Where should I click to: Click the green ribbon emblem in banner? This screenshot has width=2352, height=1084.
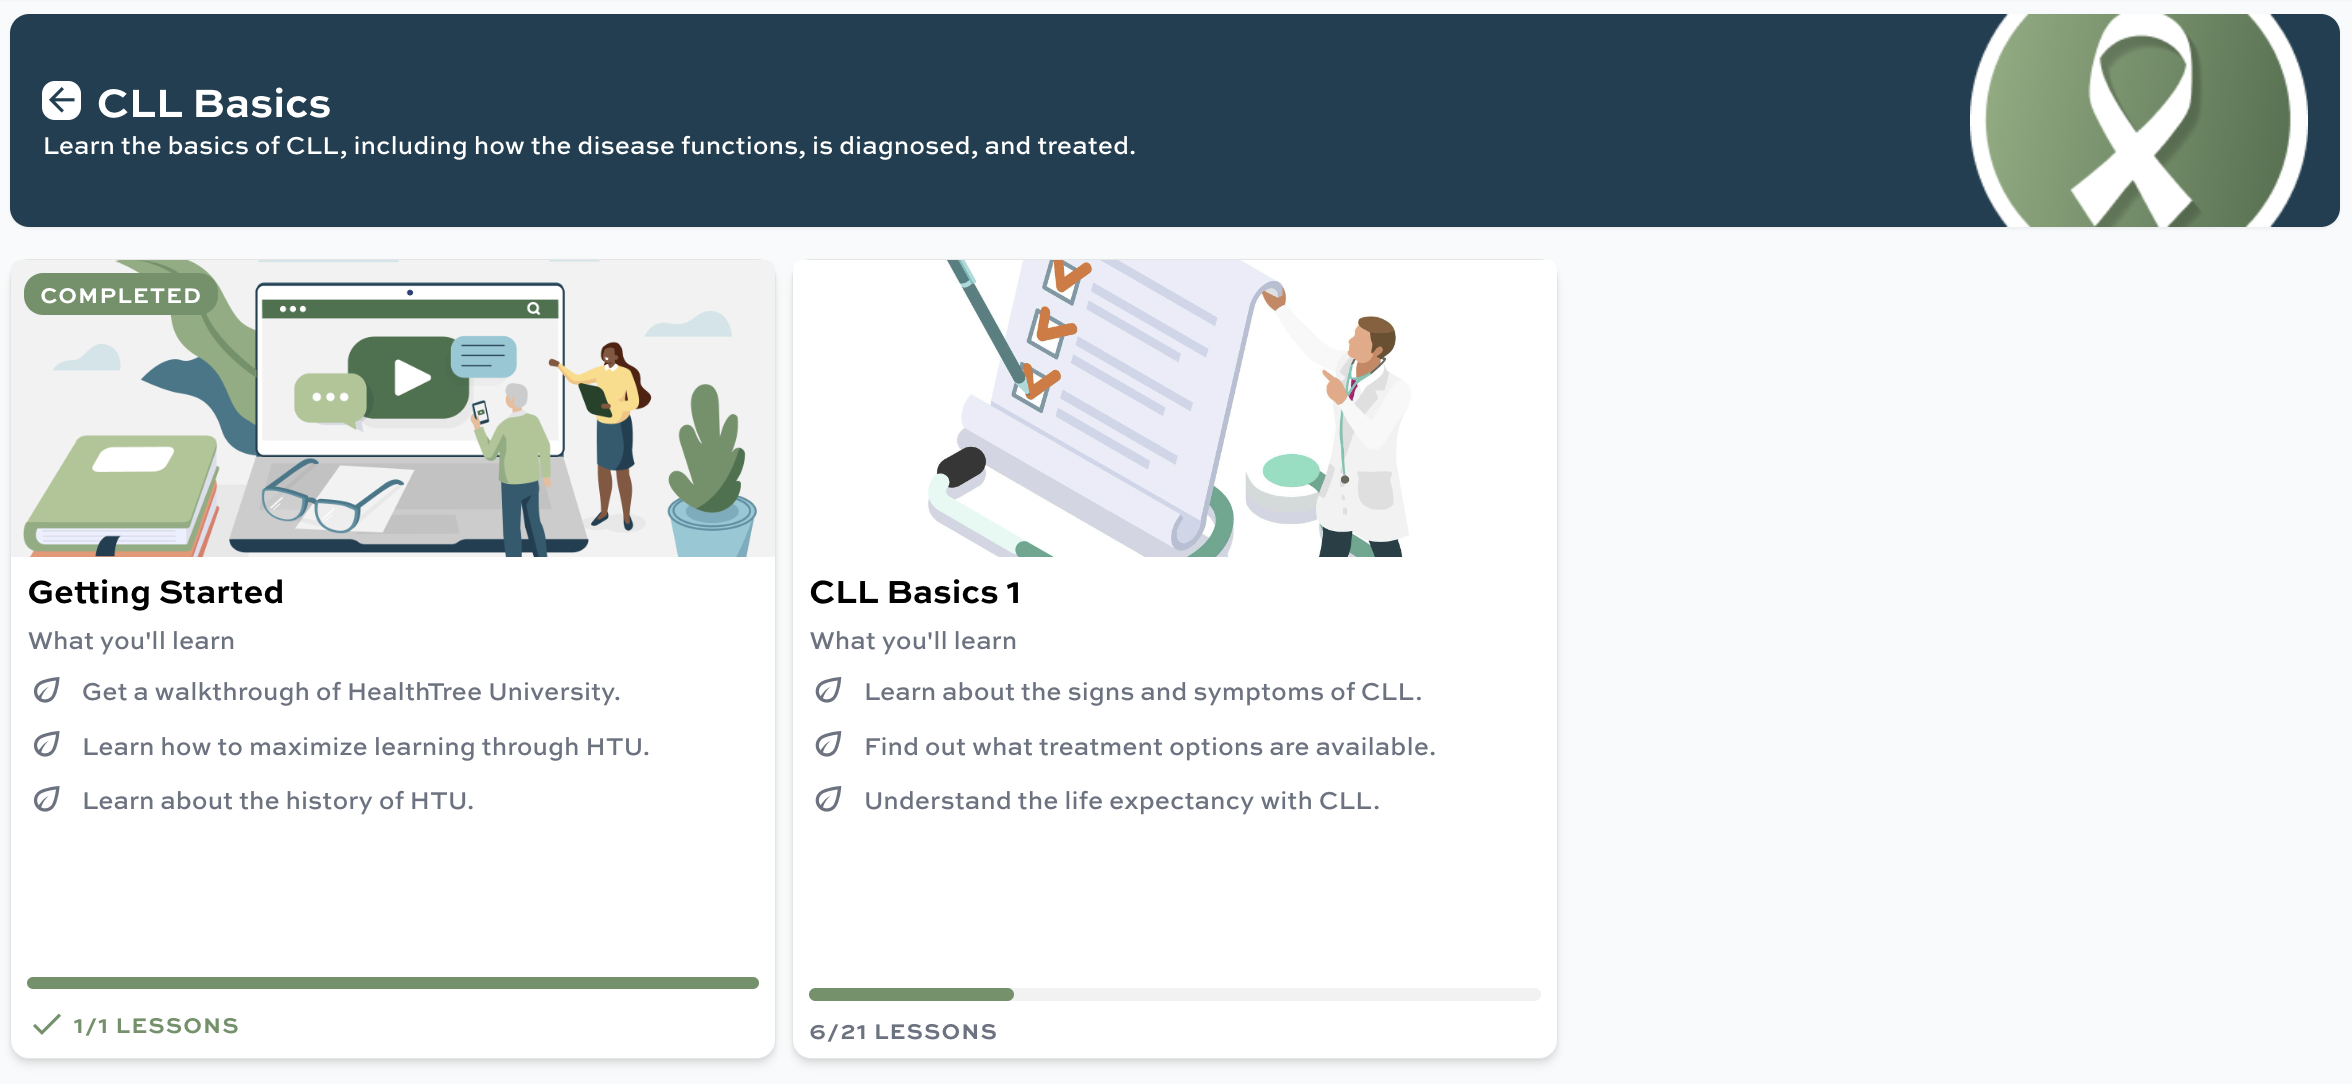coord(2138,120)
